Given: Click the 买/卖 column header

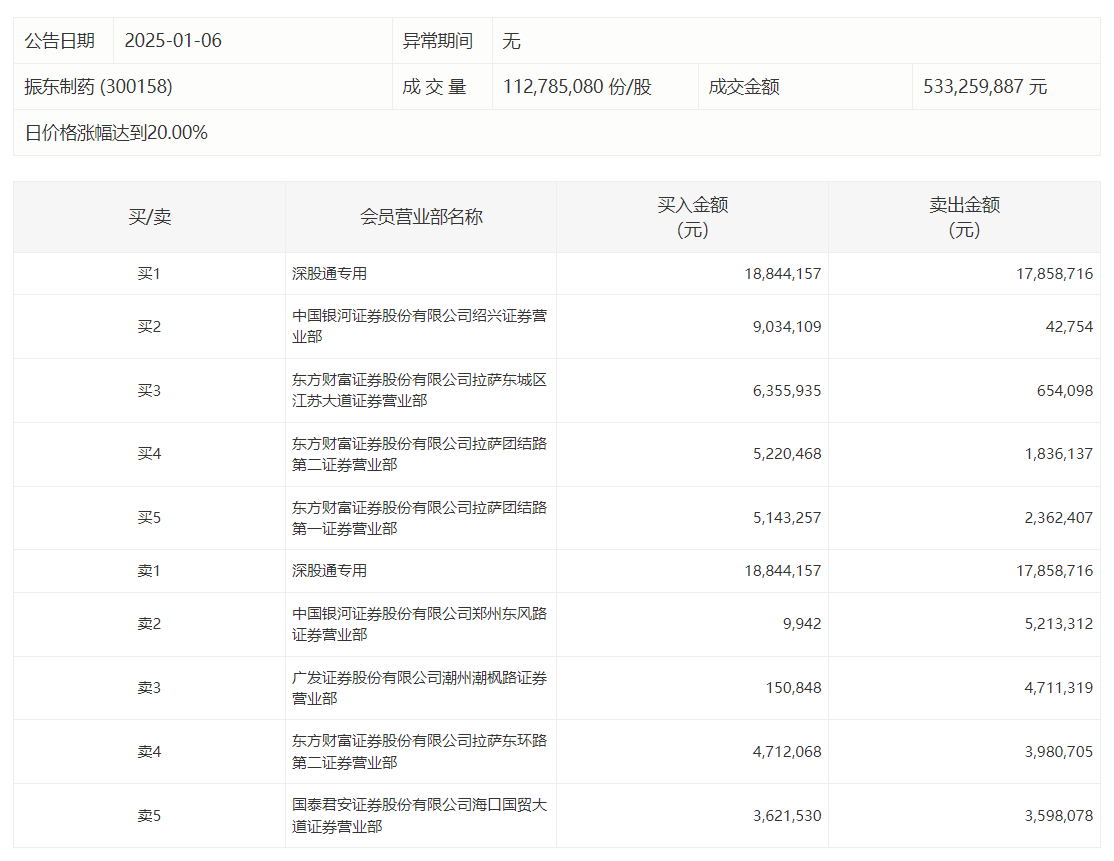Looking at the screenshot, I should click(x=149, y=217).
